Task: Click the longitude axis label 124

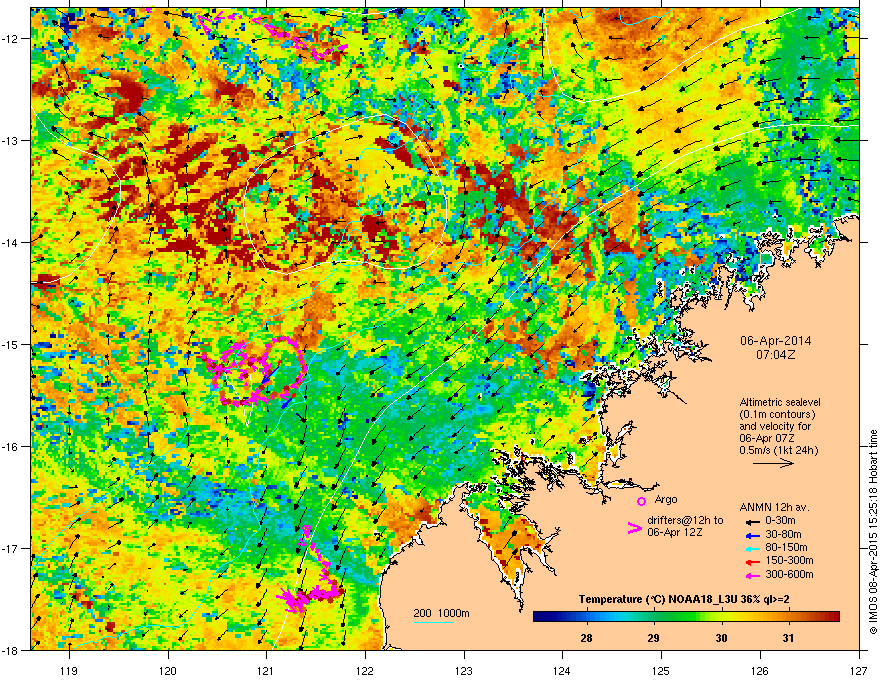Action: [562, 670]
